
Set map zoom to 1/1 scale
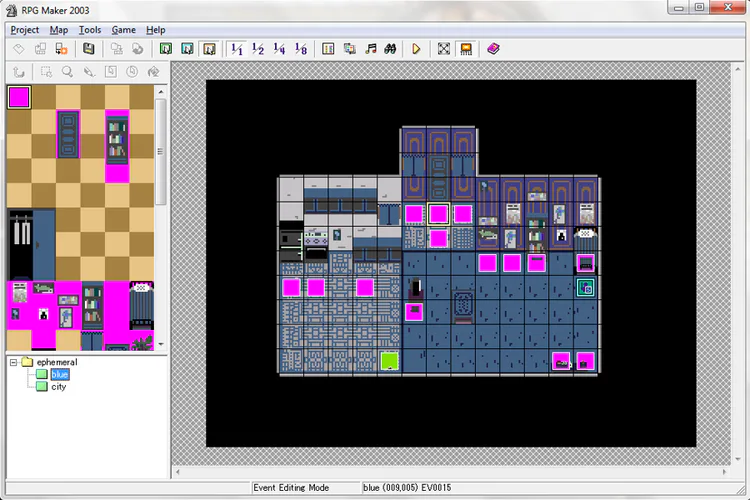tap(237, 49)
